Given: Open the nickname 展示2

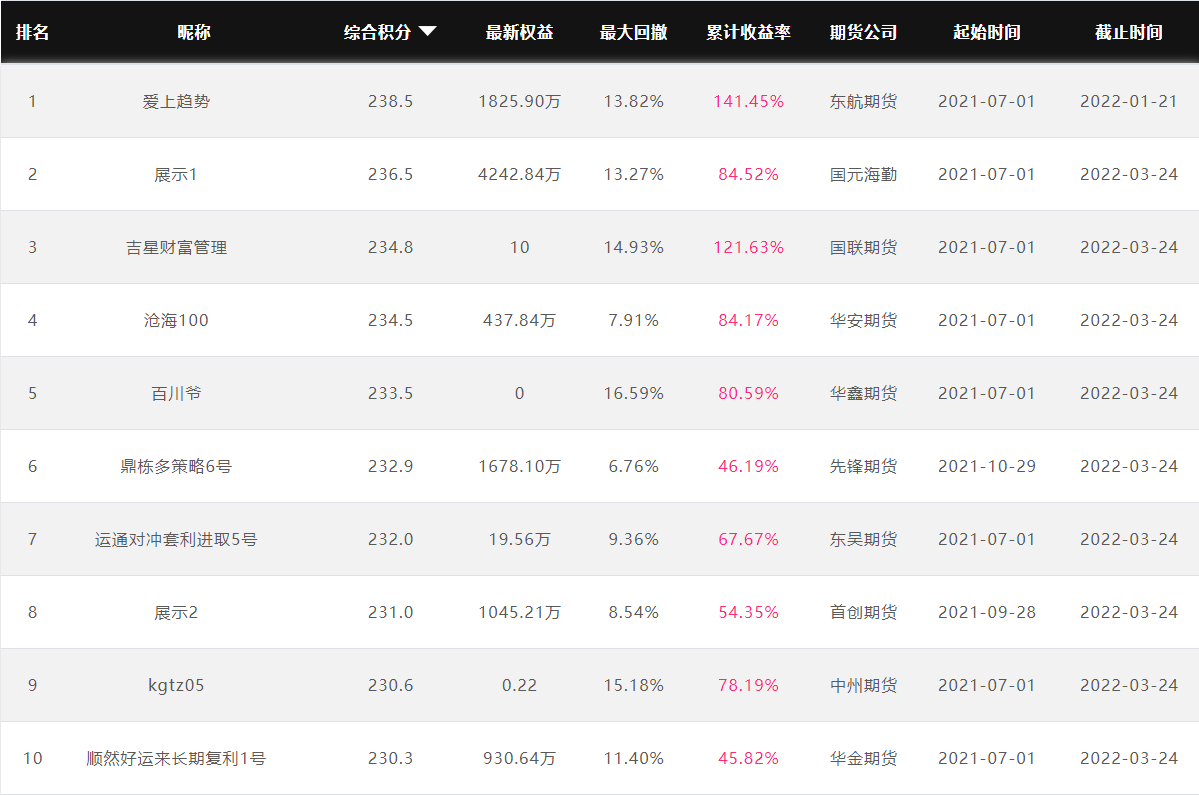Looking at the screenshot, I should click(x=176, y=612).
